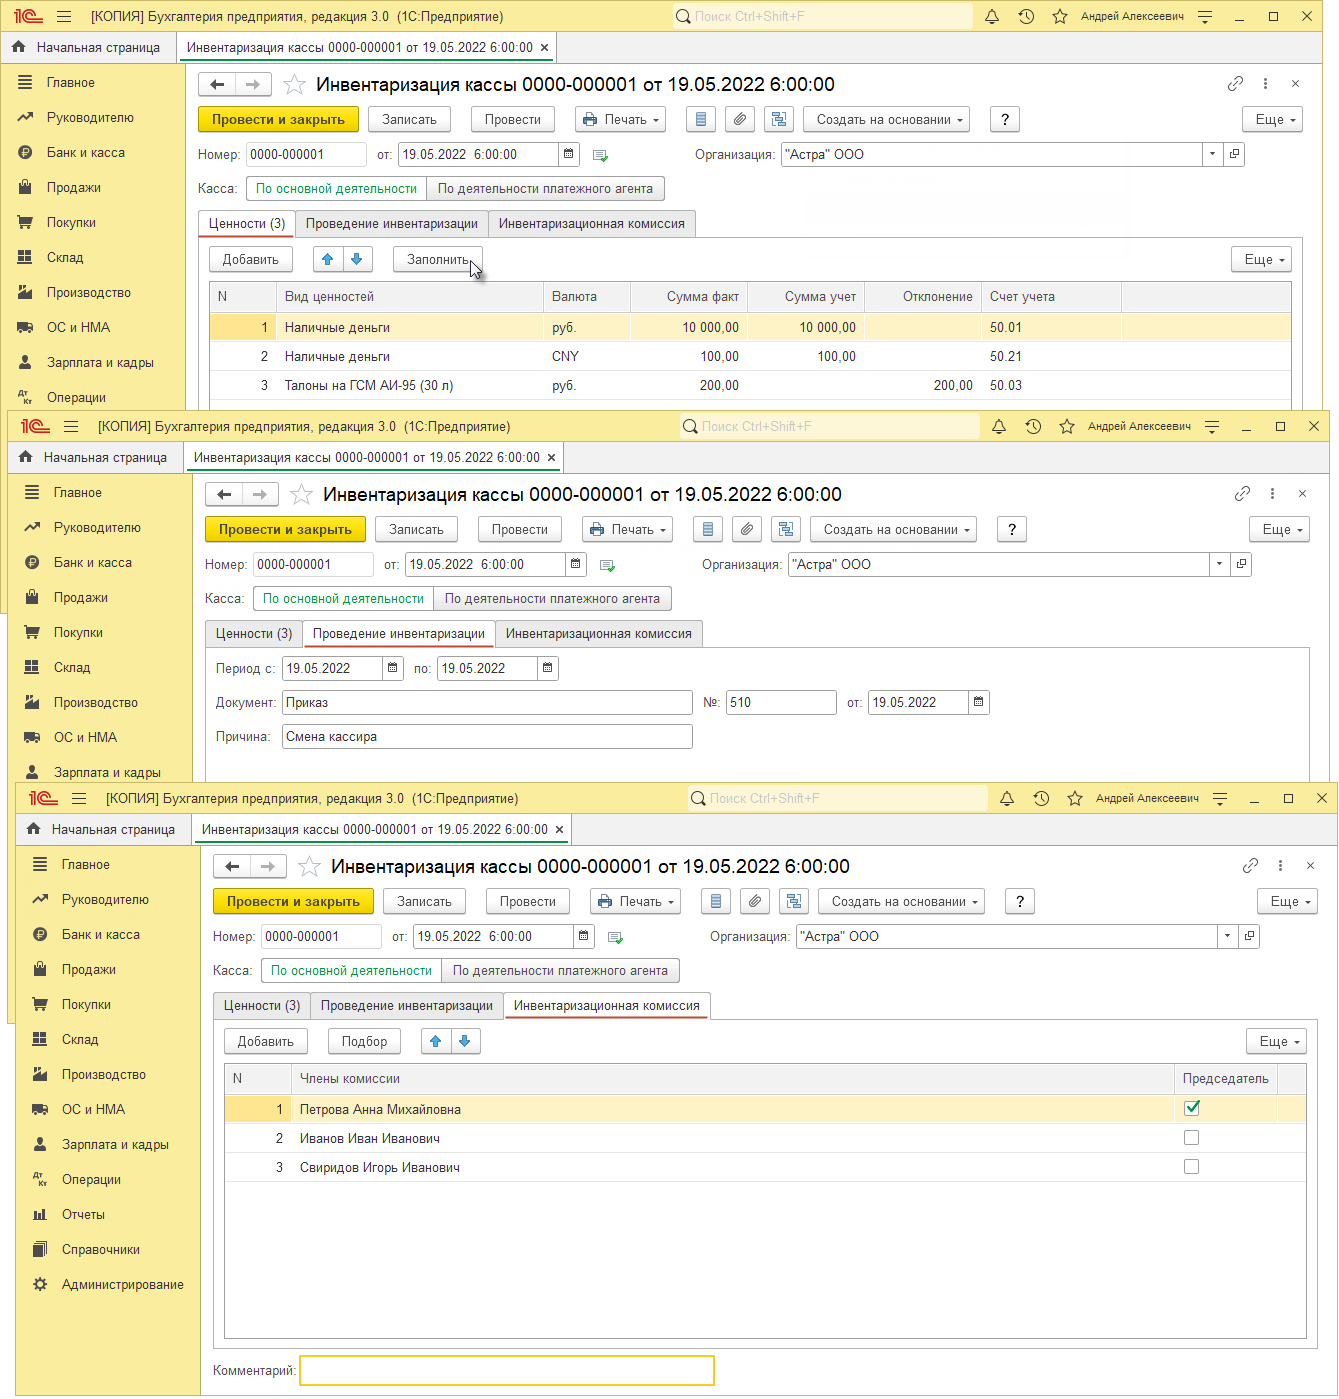
Task: Open the related documents structure icon in the top window
Action: [x=778, y=119]
